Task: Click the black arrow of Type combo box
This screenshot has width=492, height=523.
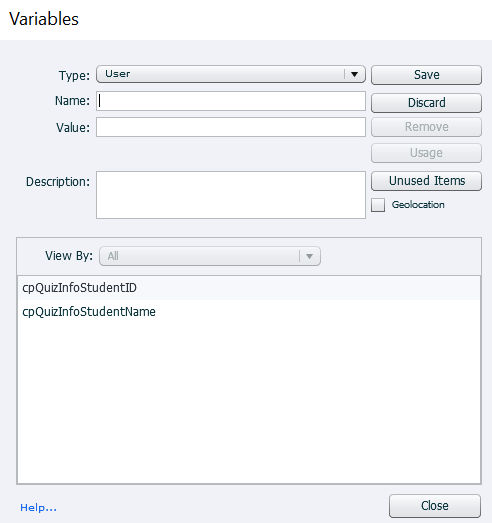Action: pyautogui.click(x=355, y=74)
